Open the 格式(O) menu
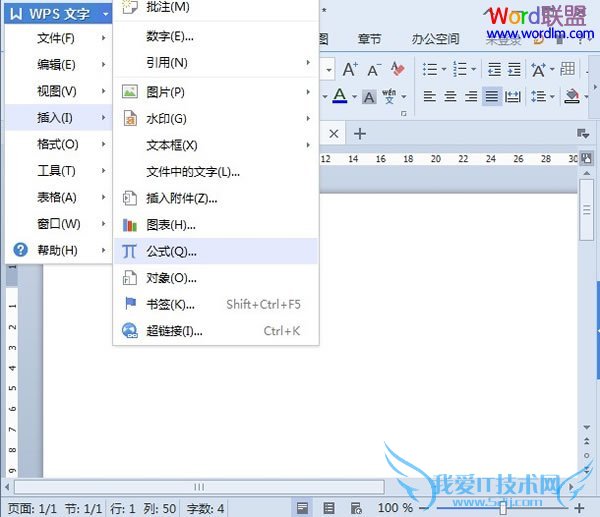Viewport: 600px width, 517px height. point(58,144)
